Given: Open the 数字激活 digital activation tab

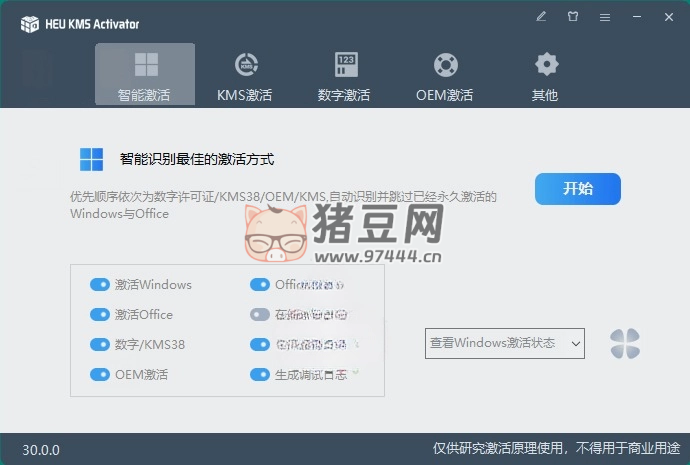Looking at the screenshot, I should pos(344,75).
